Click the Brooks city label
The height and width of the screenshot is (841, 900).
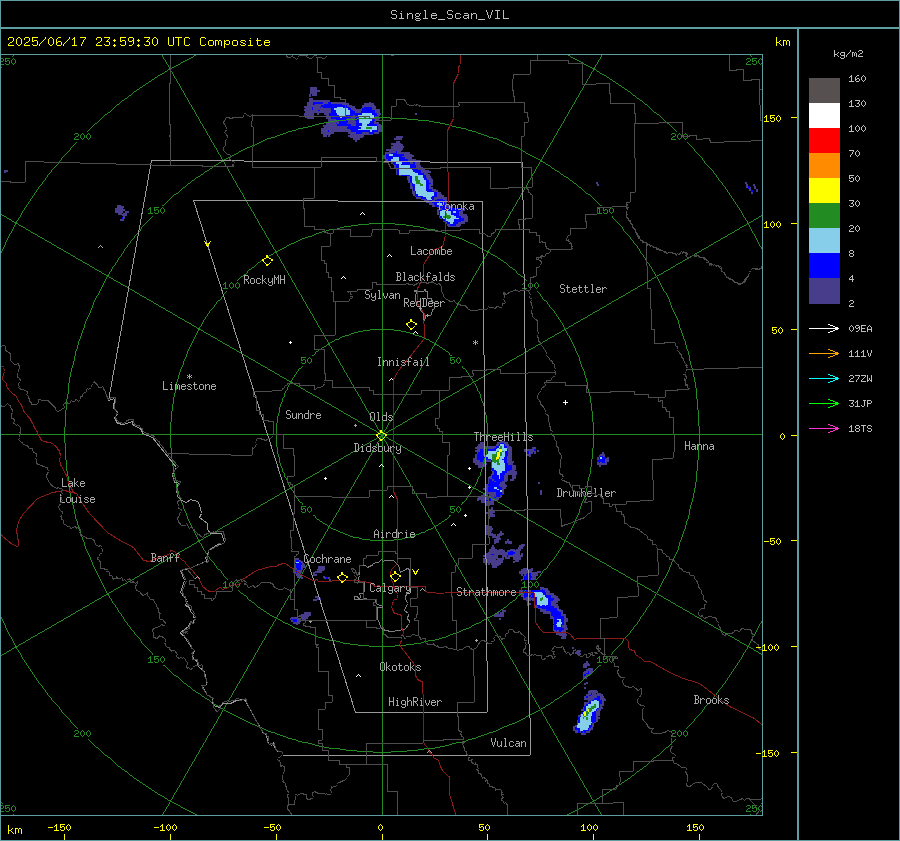(x=711, y=700)
